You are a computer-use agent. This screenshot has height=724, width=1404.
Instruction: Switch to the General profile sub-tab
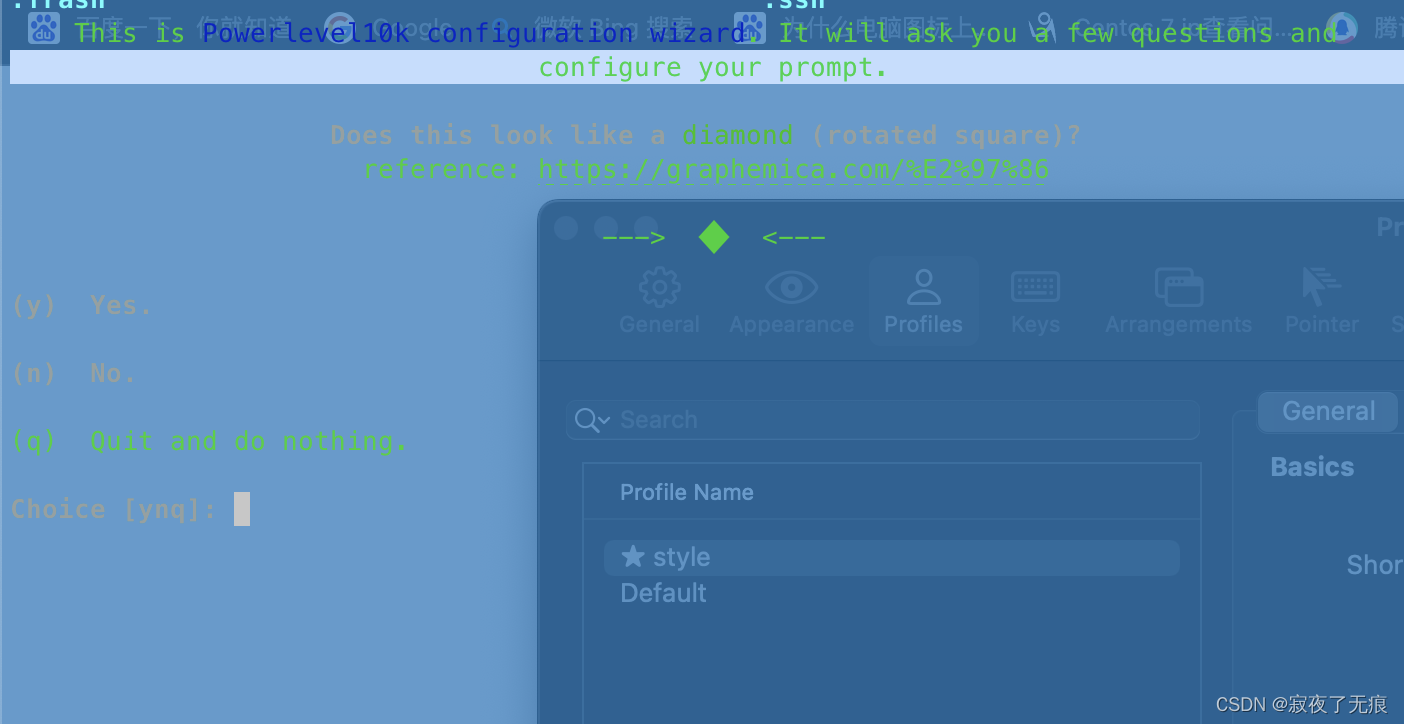coord(1328,411)
